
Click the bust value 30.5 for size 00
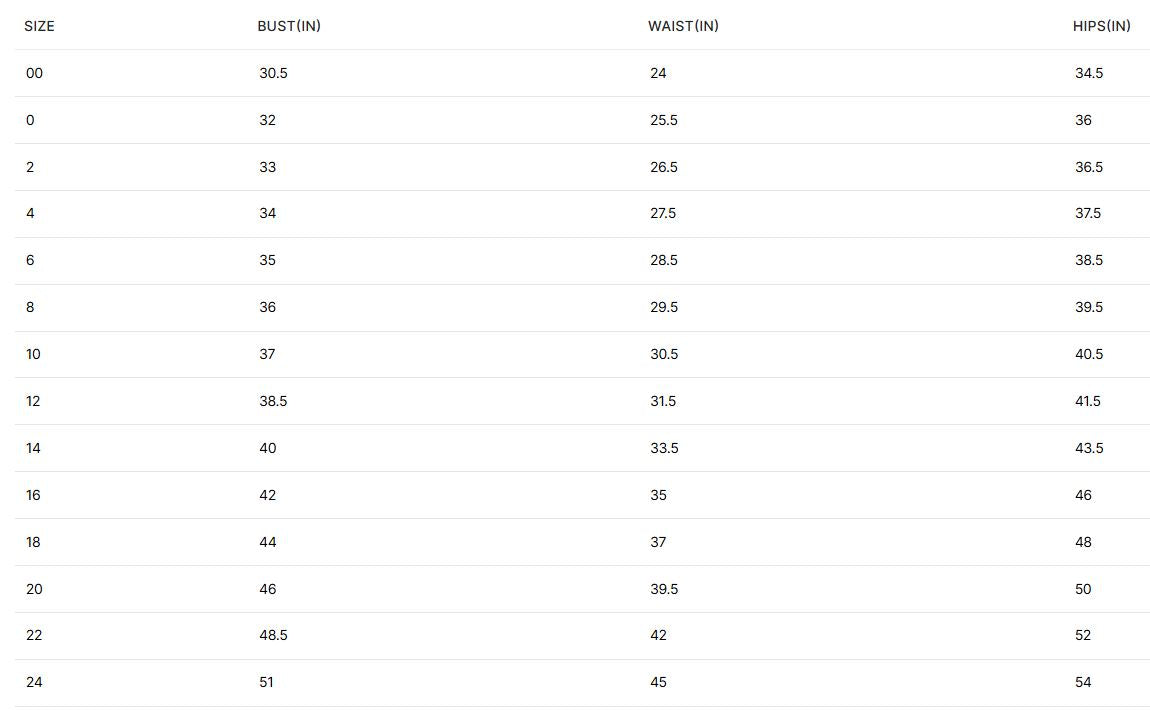click(x=273, y=73)
